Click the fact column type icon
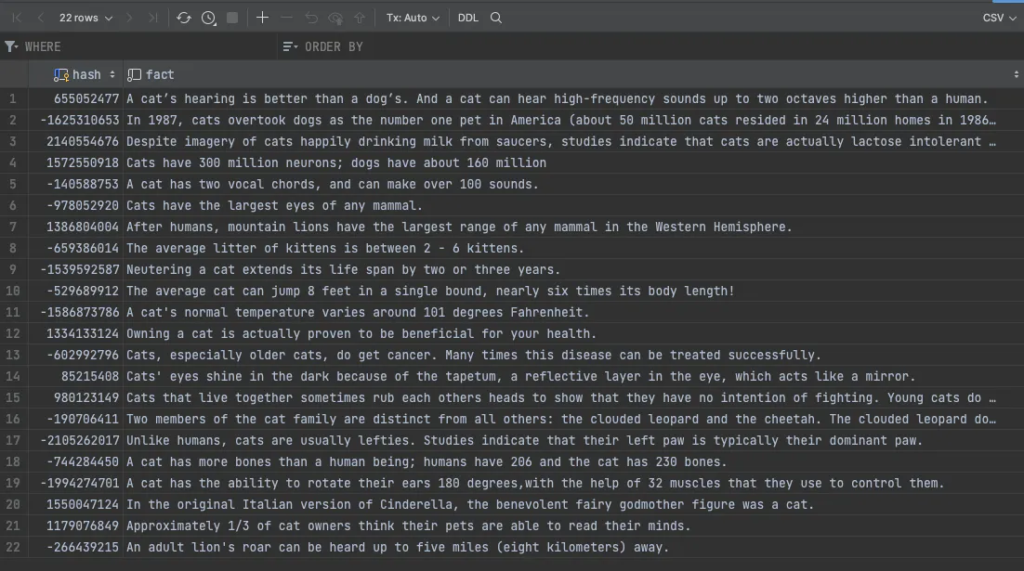The height and width of the screenshot is (571, 1024). point(134,75)
